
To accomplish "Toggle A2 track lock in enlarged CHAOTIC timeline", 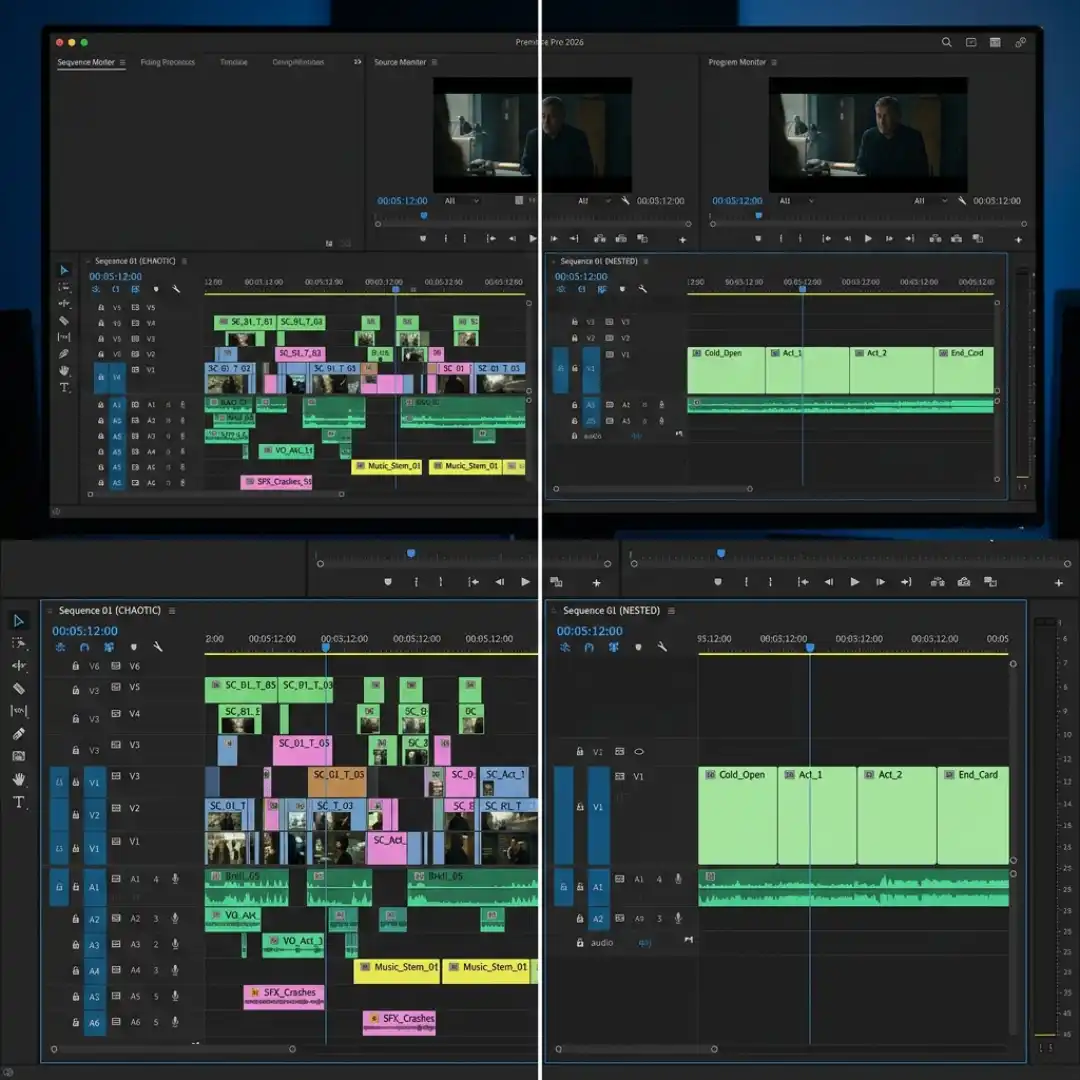I will [x=76, y=919].
